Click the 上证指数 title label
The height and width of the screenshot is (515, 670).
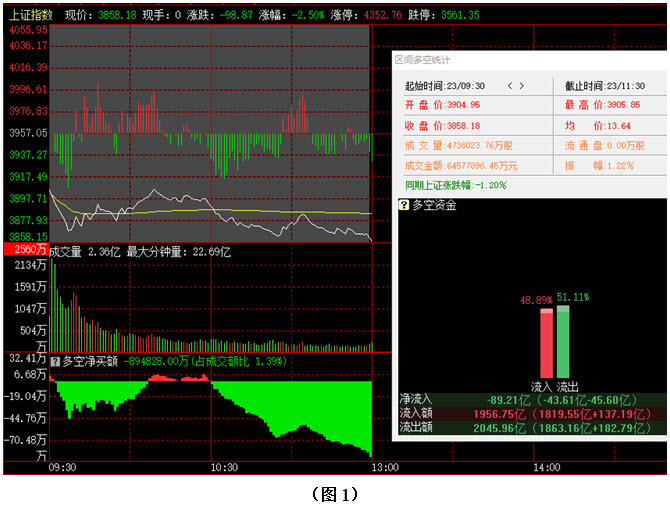pos(30,15)
